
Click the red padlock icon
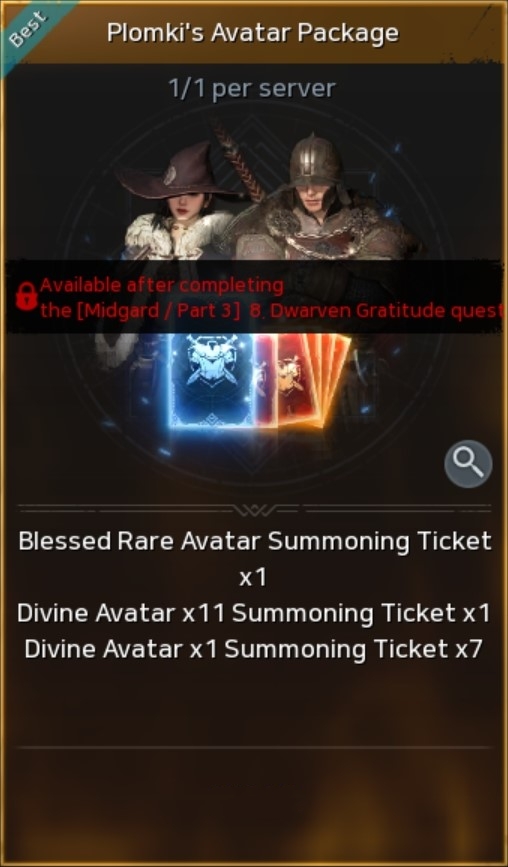(x=26, y=296)
